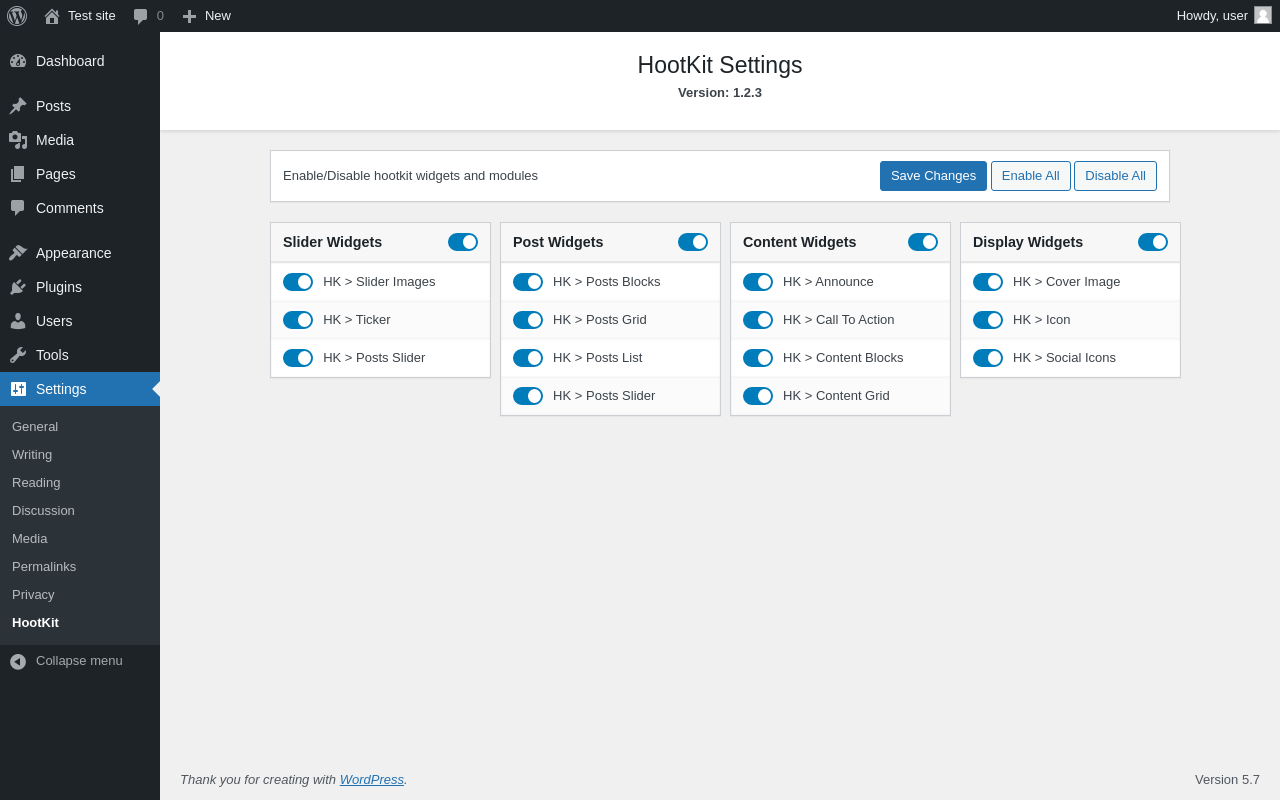Click the Plugins plug icon
Image resolution: width=1280 pixels, height=800 pixels.
click(x=18, y=287)
